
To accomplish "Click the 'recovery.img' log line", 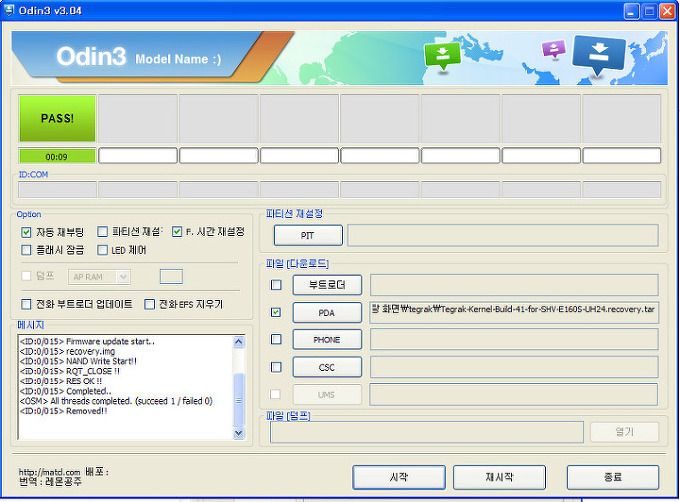I will click(67, 352).
